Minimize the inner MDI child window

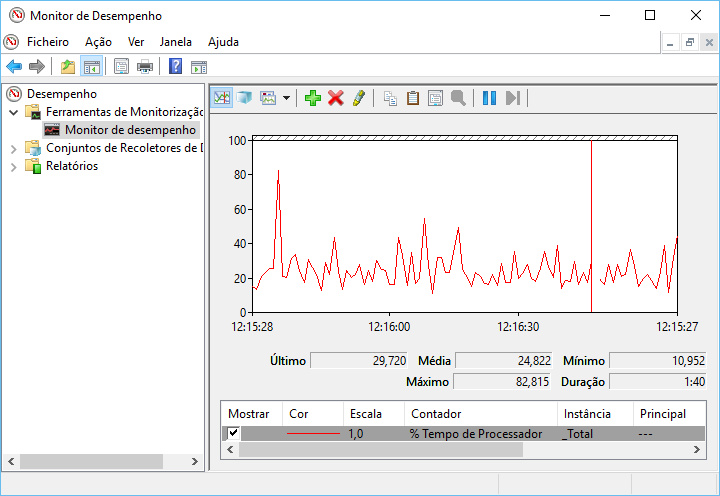(670, 42)
